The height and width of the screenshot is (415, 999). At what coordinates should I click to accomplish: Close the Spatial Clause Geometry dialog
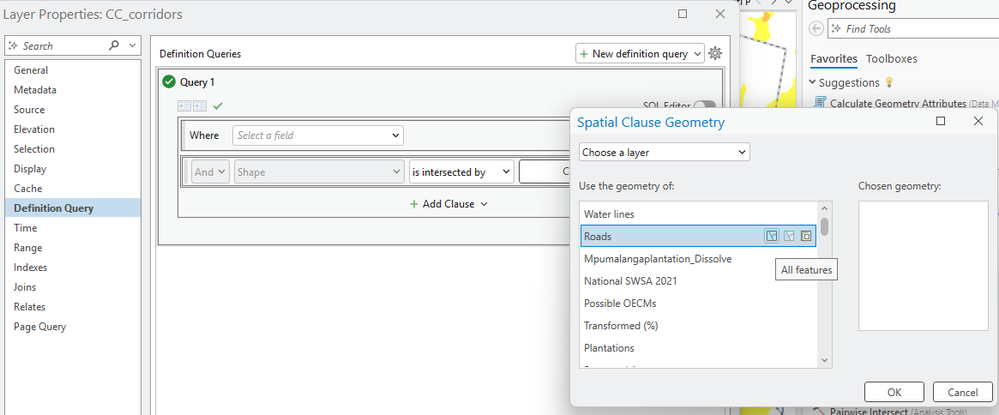[x=979, y=121]
